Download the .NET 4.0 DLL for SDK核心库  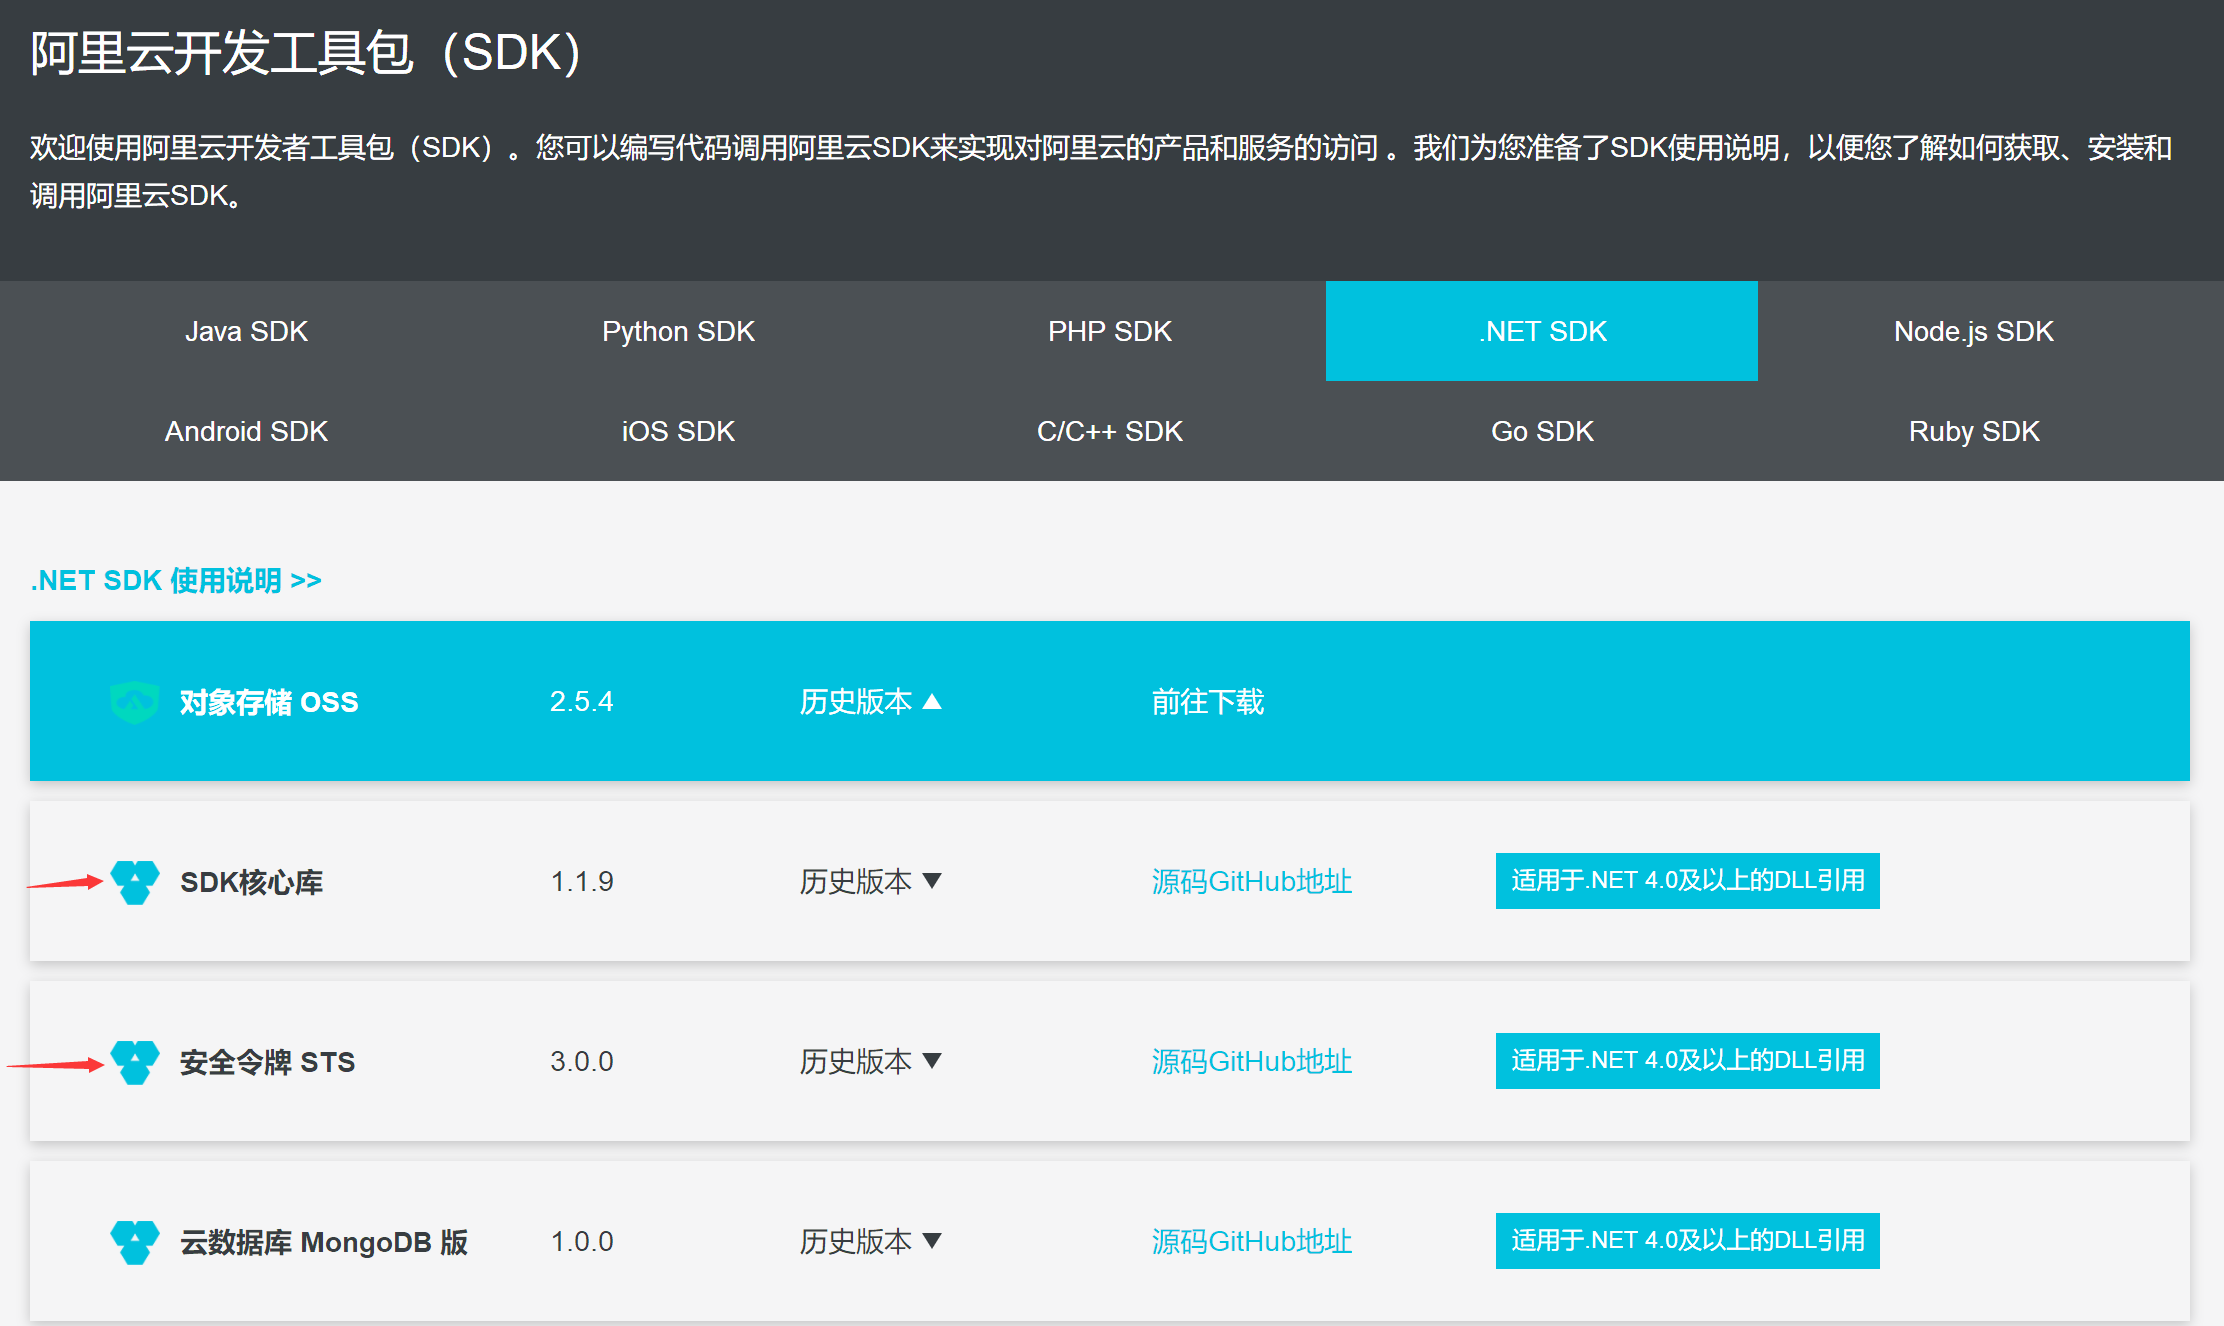1688,881
